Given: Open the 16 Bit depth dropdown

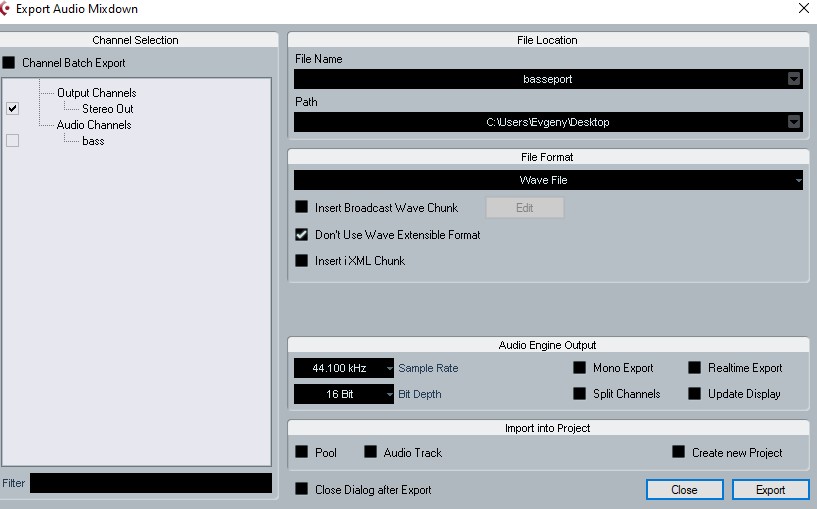Looking at the screenshot, I should (344, 394).
